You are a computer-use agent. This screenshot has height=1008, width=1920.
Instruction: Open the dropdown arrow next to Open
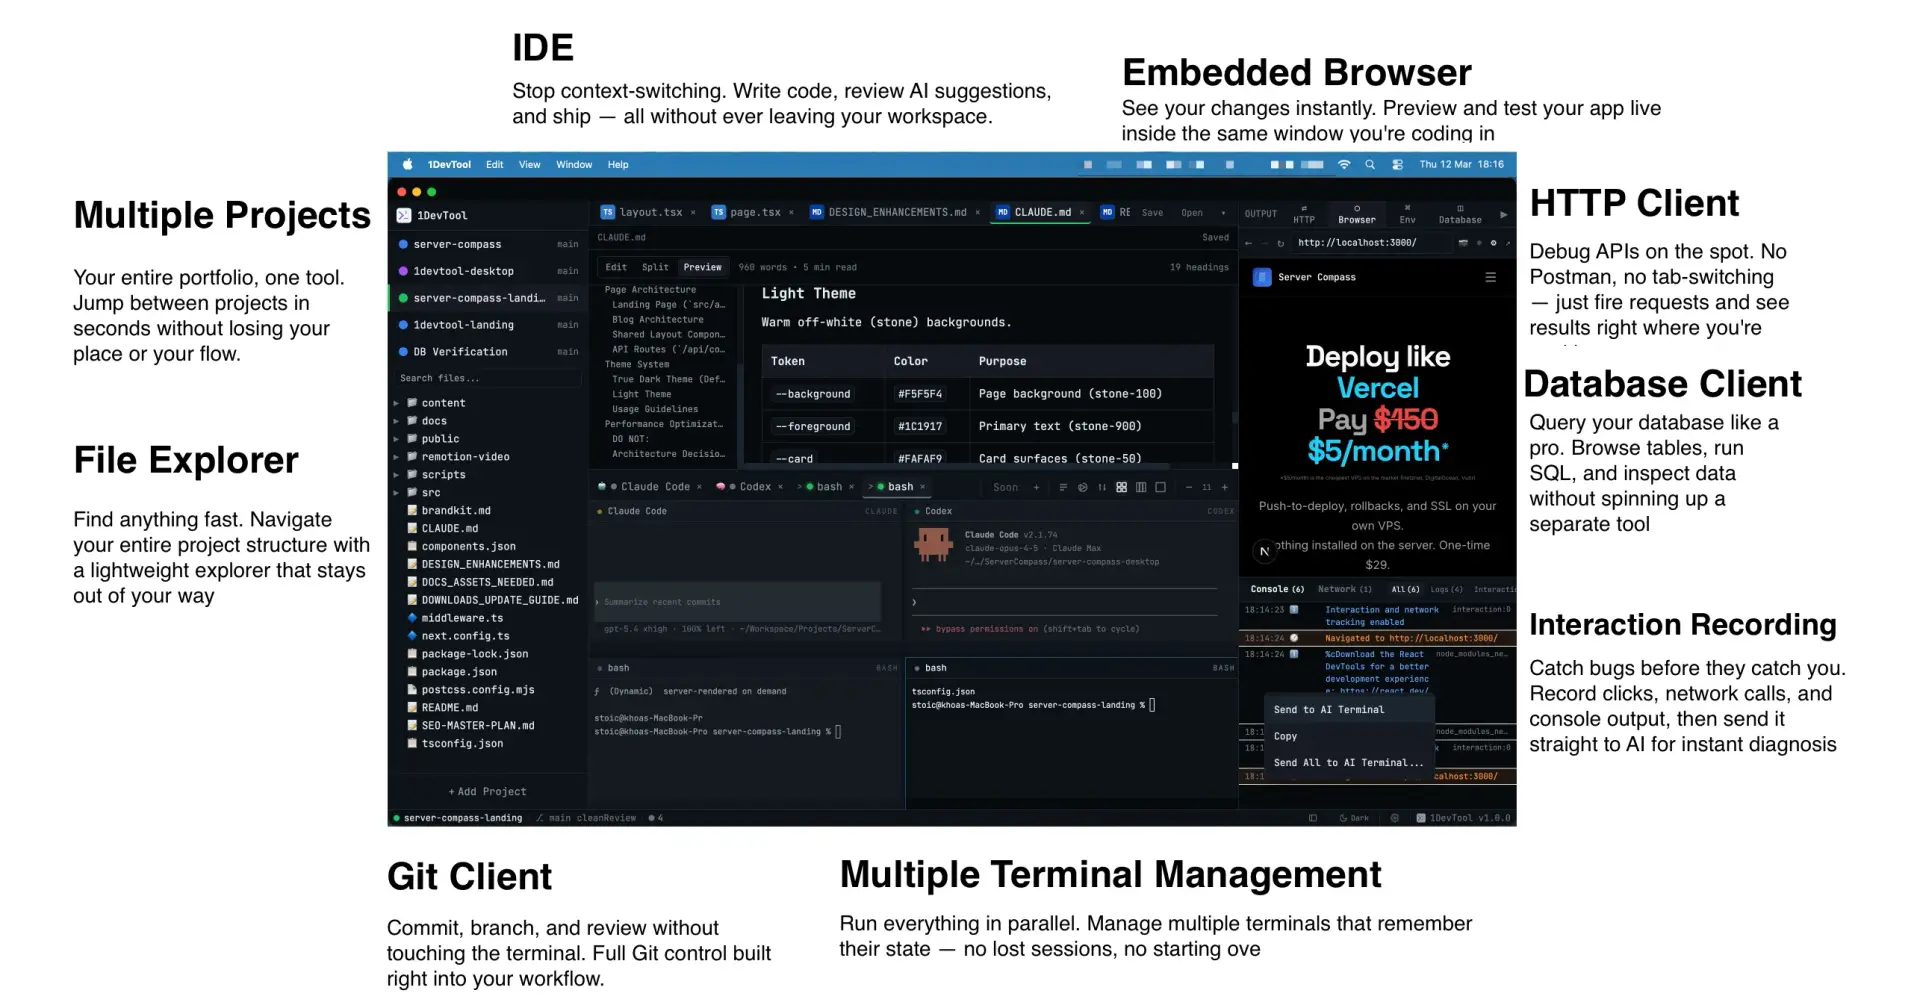1222,213
